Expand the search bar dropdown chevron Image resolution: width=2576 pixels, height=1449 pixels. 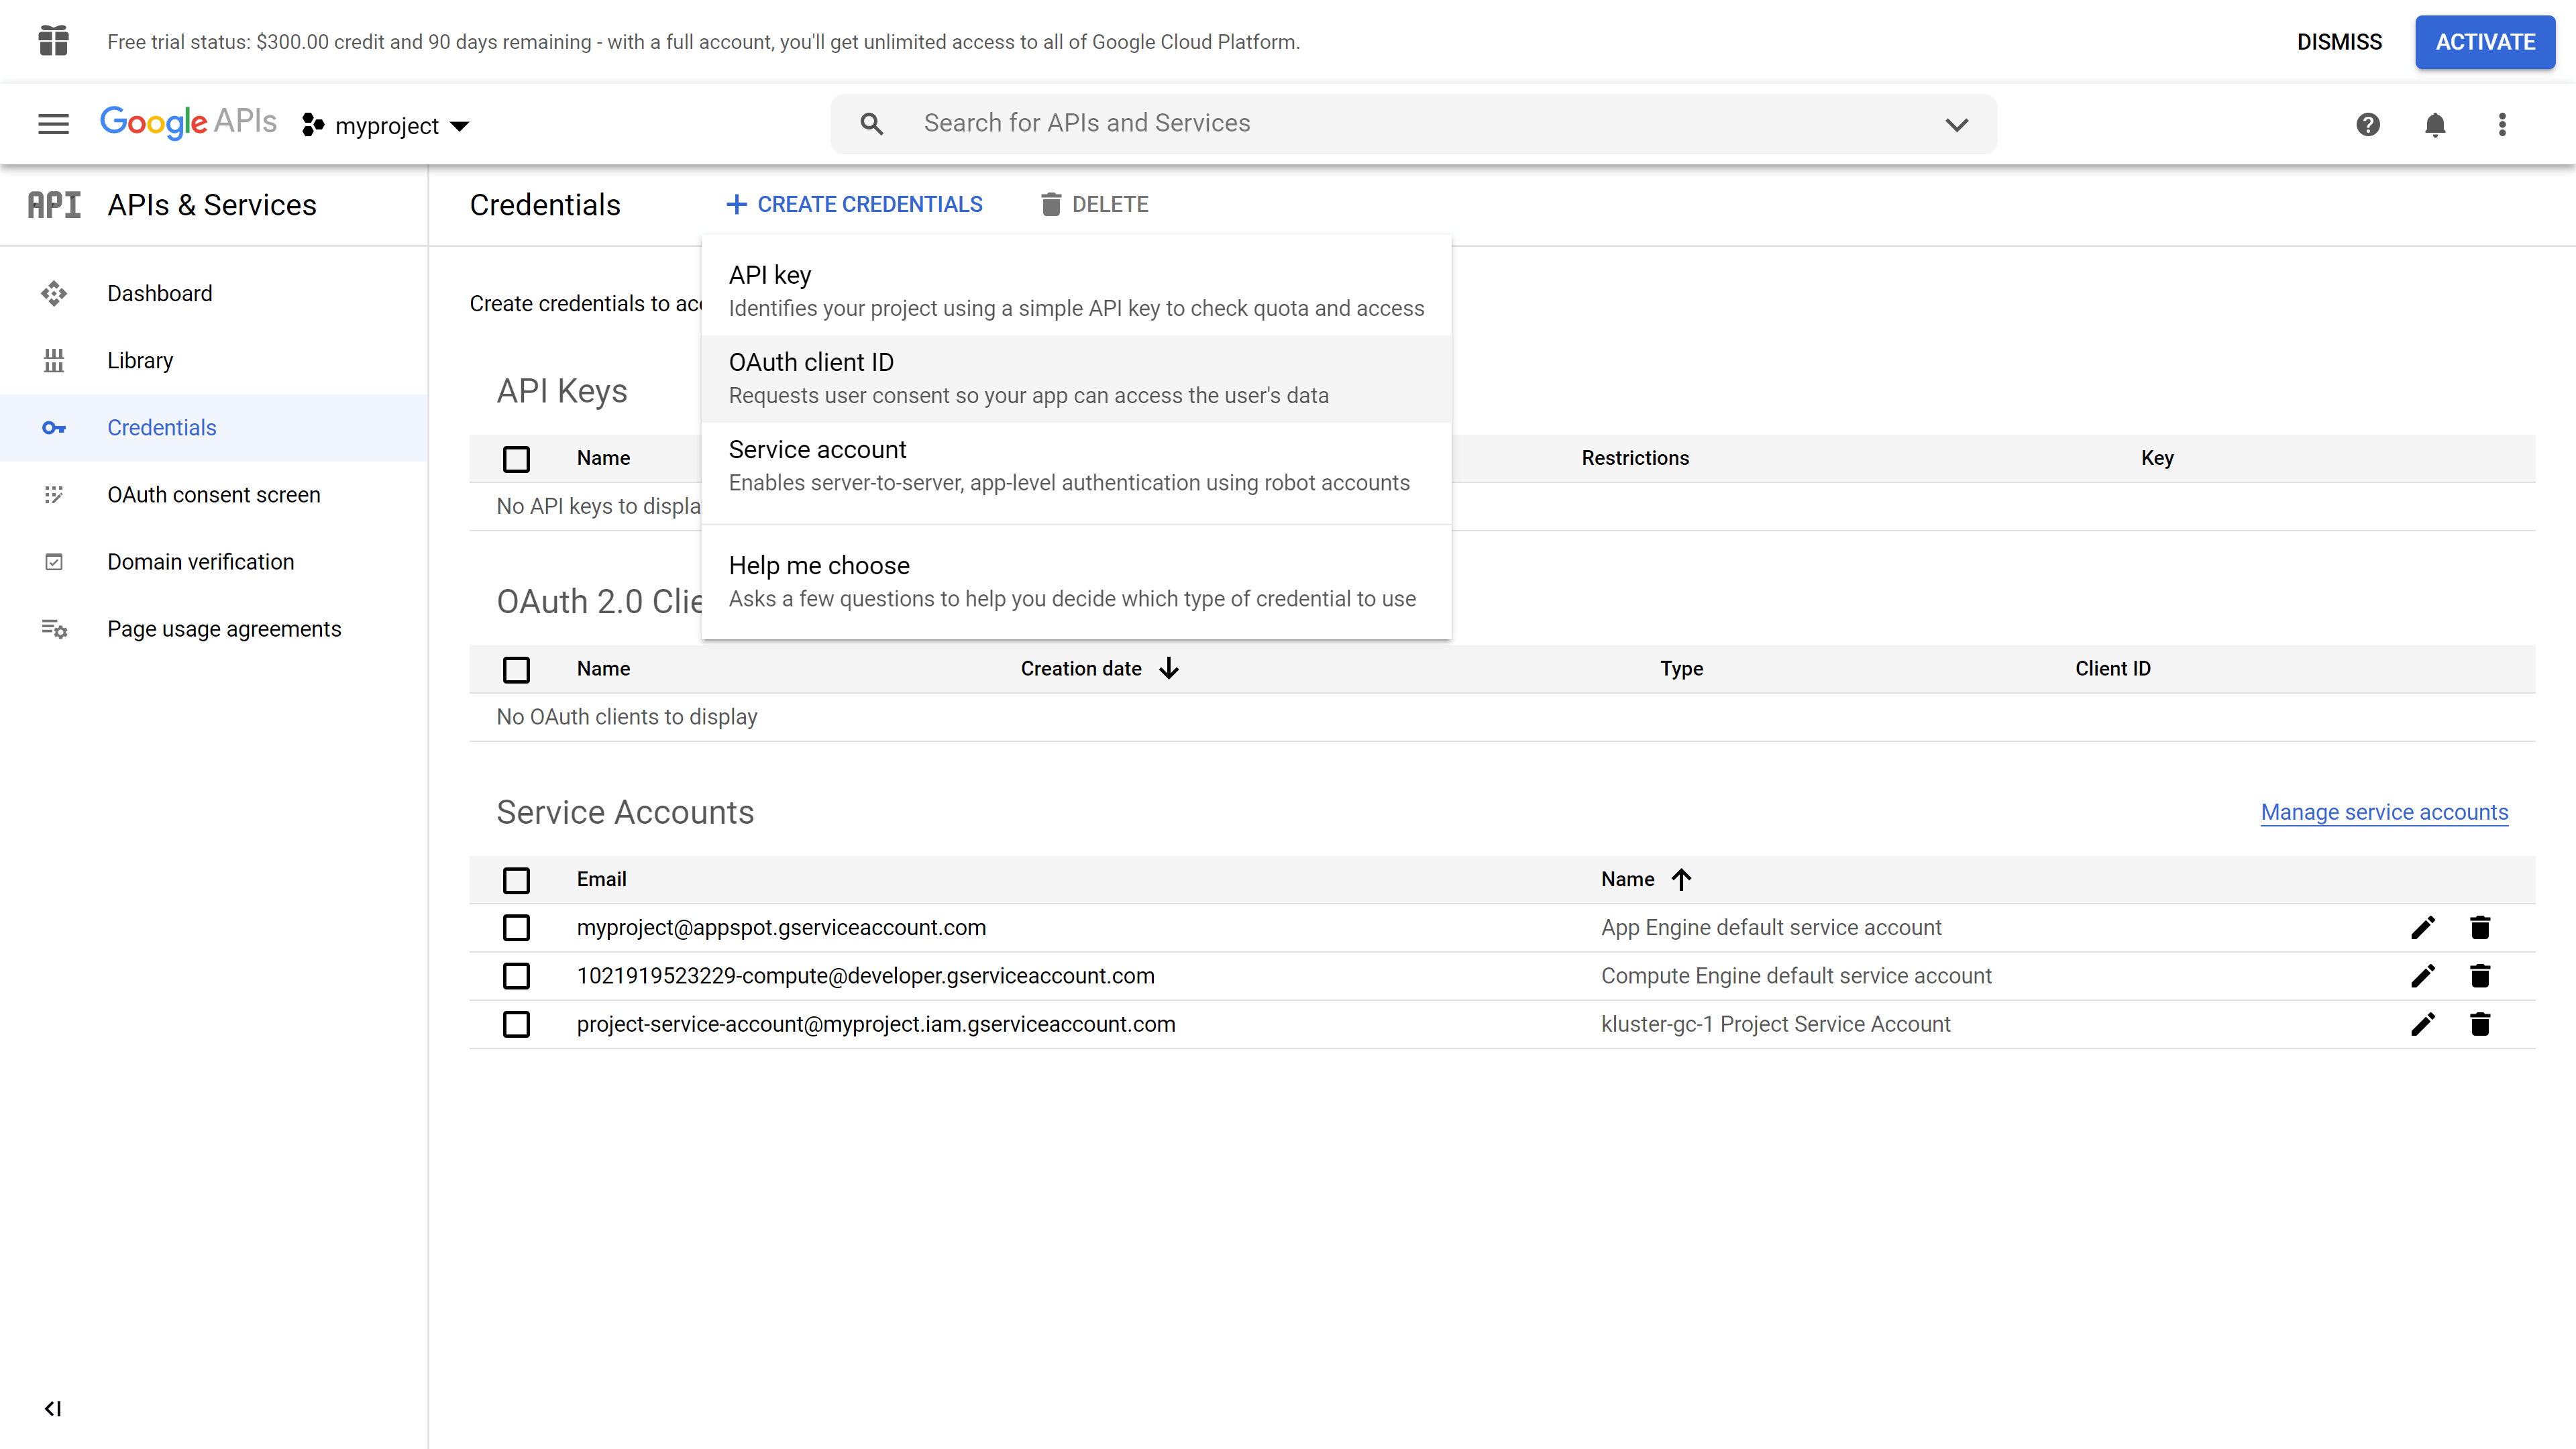point(1956,124)
